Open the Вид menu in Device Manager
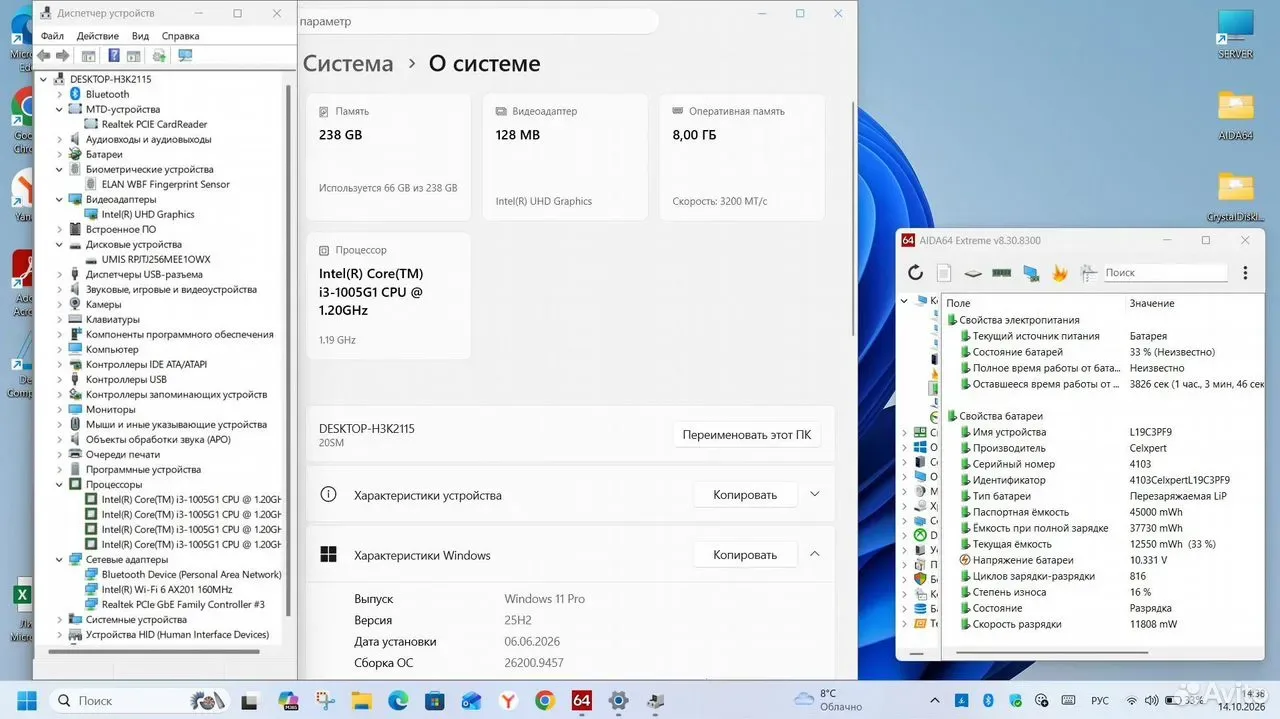Viewport: 1280px width, 719px height. tap(140, 36)
